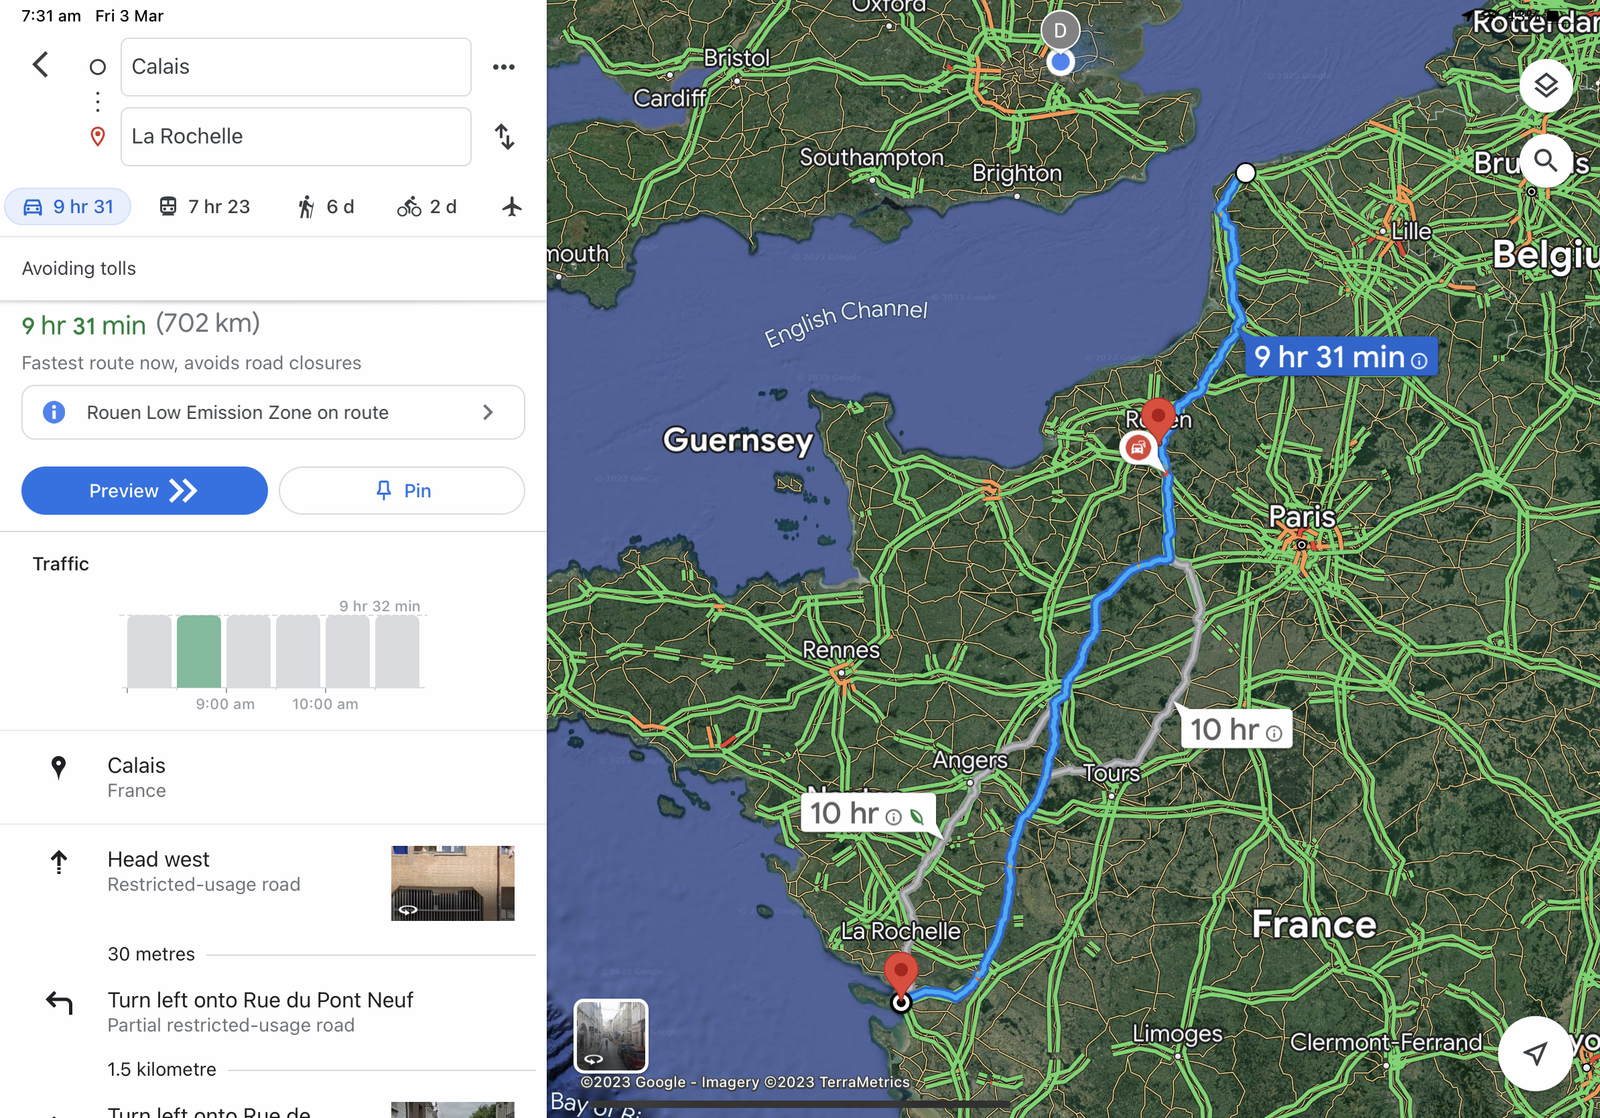The image size is (1600, 1118).
Task: Open the map layers button
Action: point(1545,86)
